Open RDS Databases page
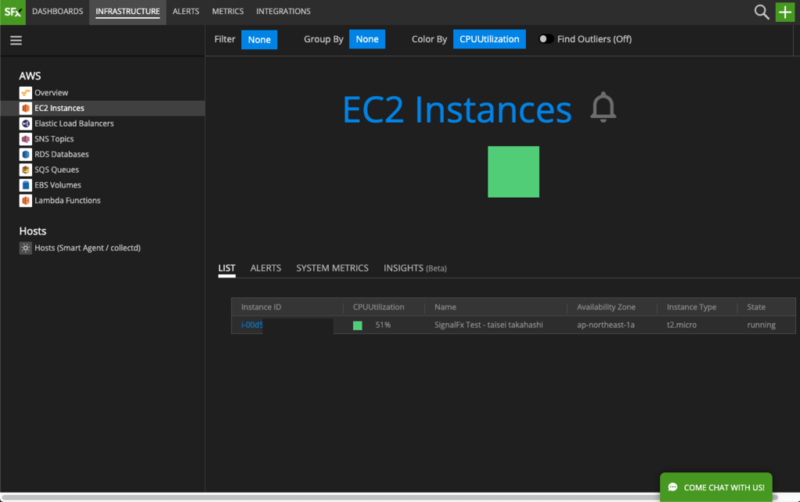The height and width of the screenshot is (502, 800). (62, 154)
